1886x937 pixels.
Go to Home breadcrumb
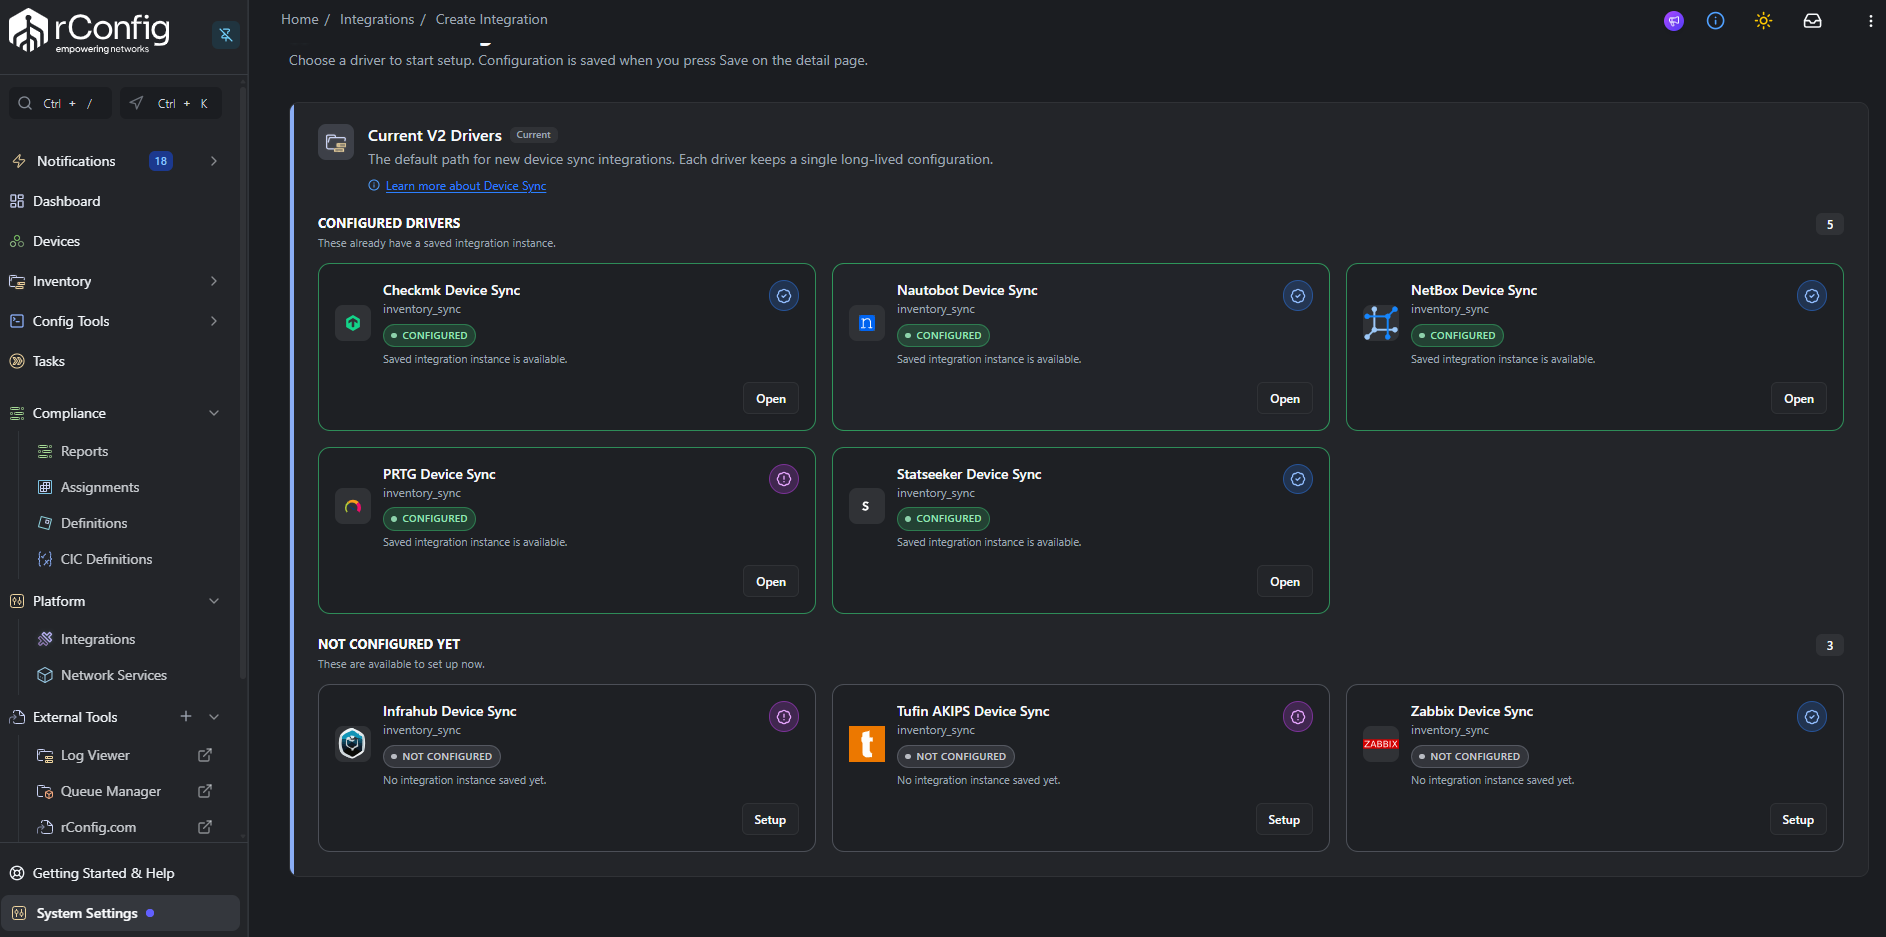299,19
